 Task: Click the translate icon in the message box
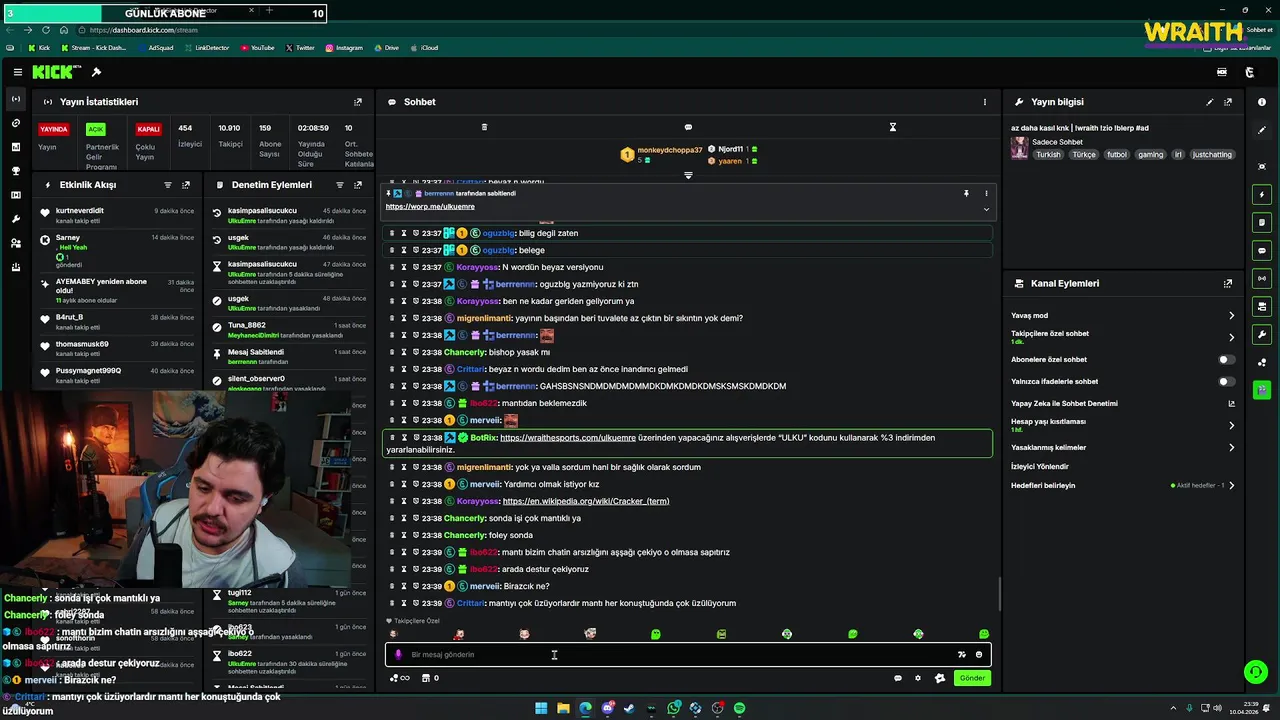point(962,655)
